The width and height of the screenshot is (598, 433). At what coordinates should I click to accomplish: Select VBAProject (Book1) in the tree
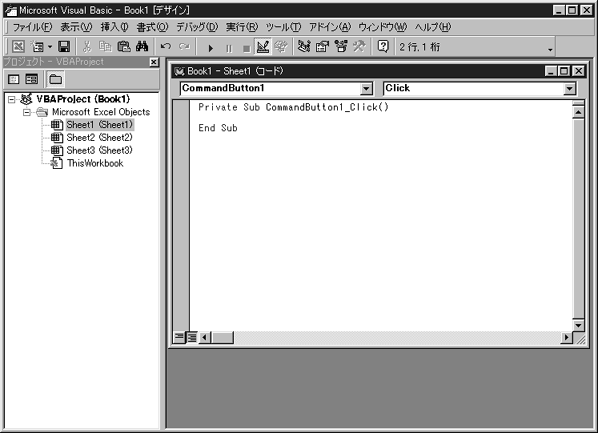(83, 99)
